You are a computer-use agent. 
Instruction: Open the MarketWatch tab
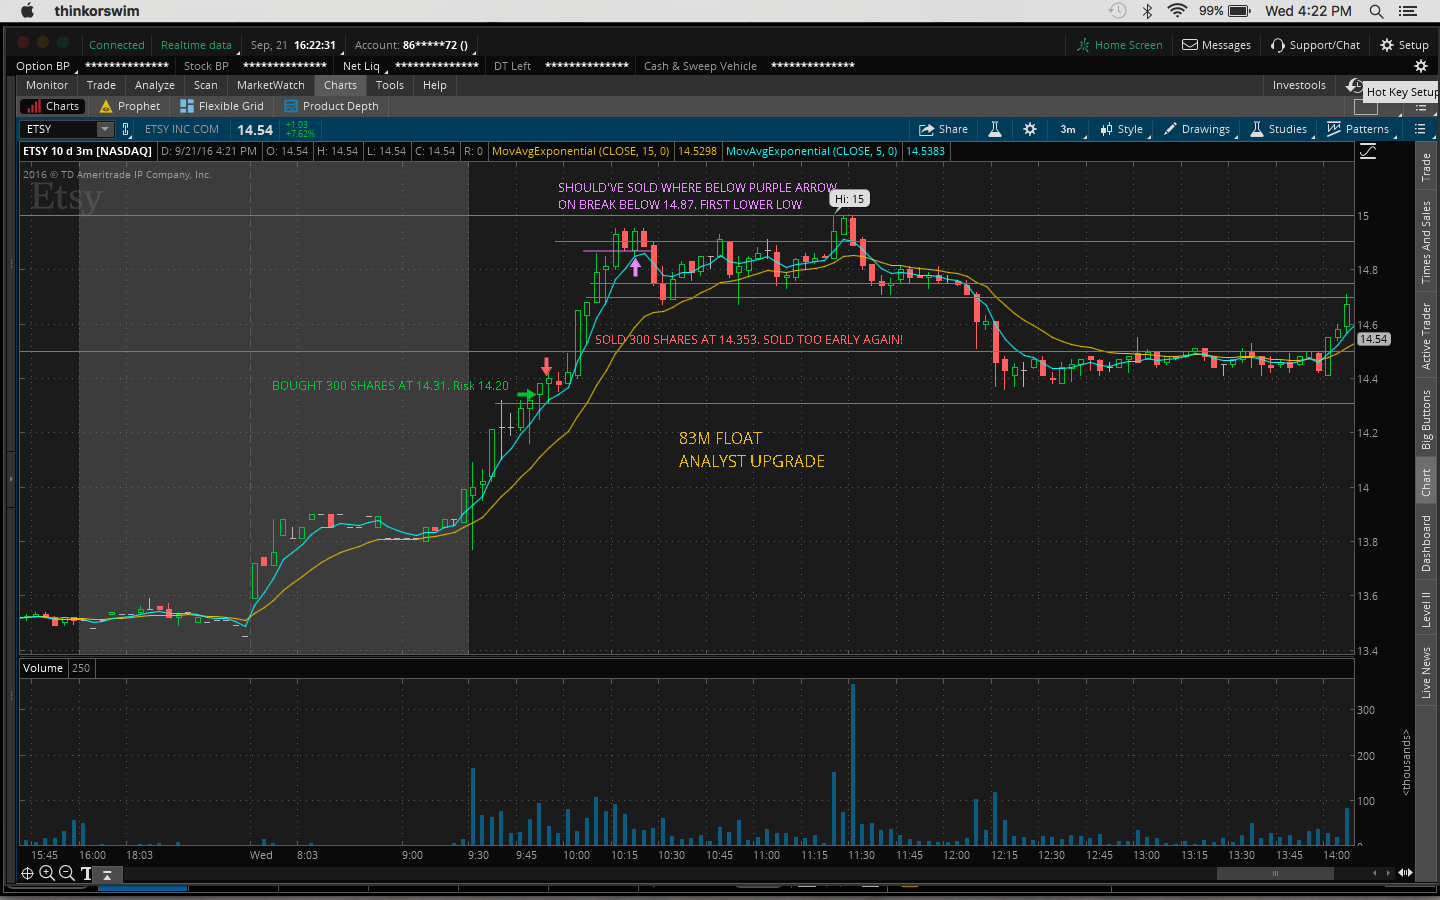pos(271,85)
